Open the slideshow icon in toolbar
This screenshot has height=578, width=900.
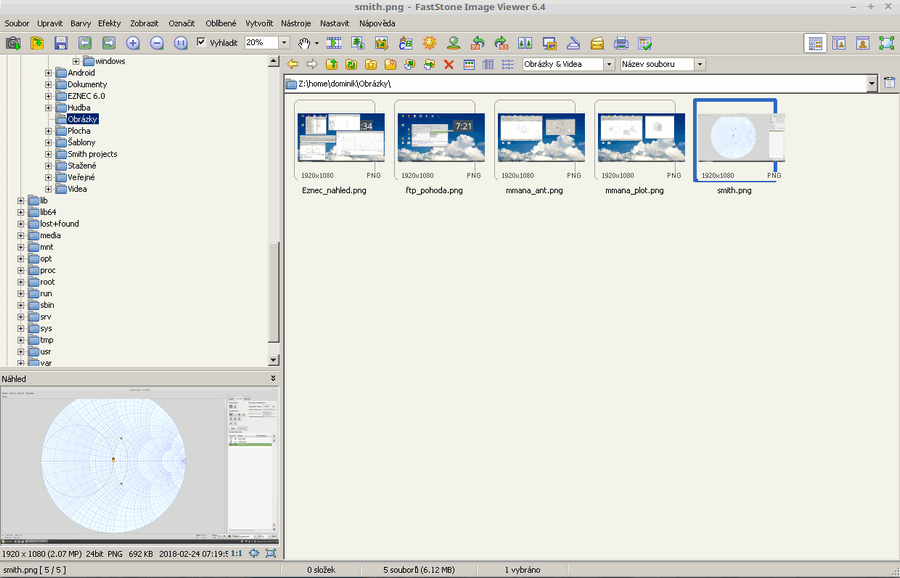[x=333, y=43]
